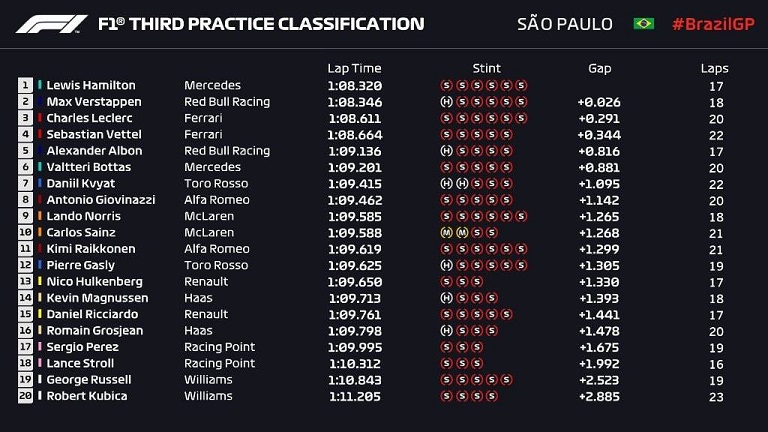Select the São Paulo location label
This screenshot has width=768, height=432.
565,24
